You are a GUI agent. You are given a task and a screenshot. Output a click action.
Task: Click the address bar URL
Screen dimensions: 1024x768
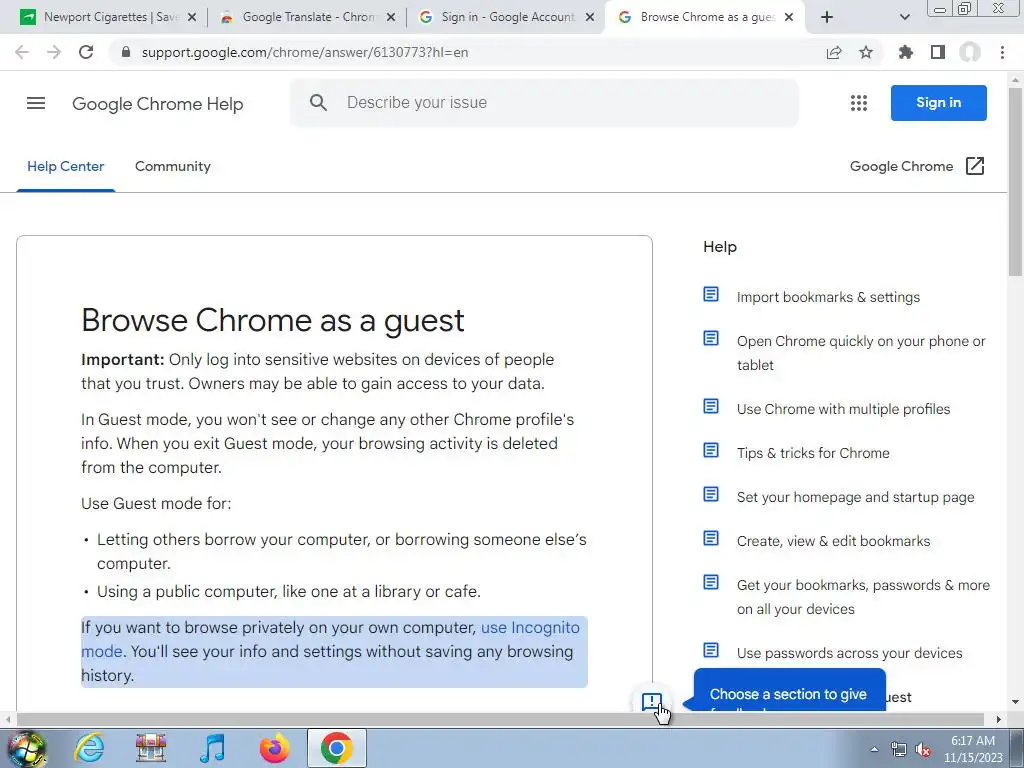click(304, 52)
